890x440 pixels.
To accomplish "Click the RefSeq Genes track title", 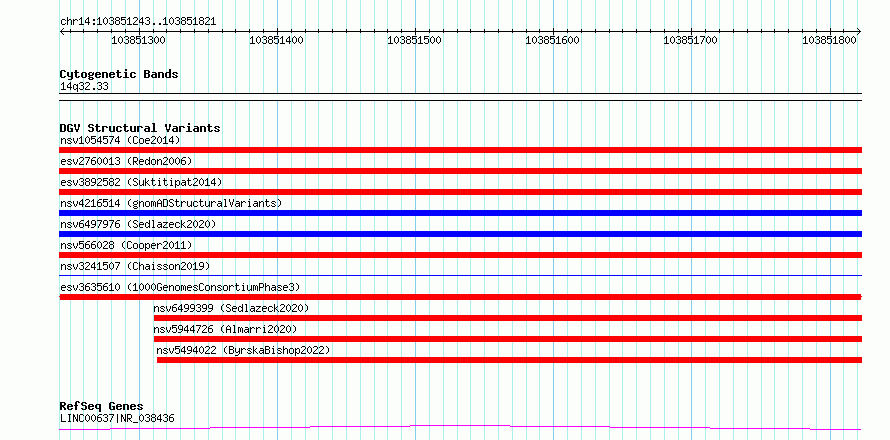I will click(101, 407).
